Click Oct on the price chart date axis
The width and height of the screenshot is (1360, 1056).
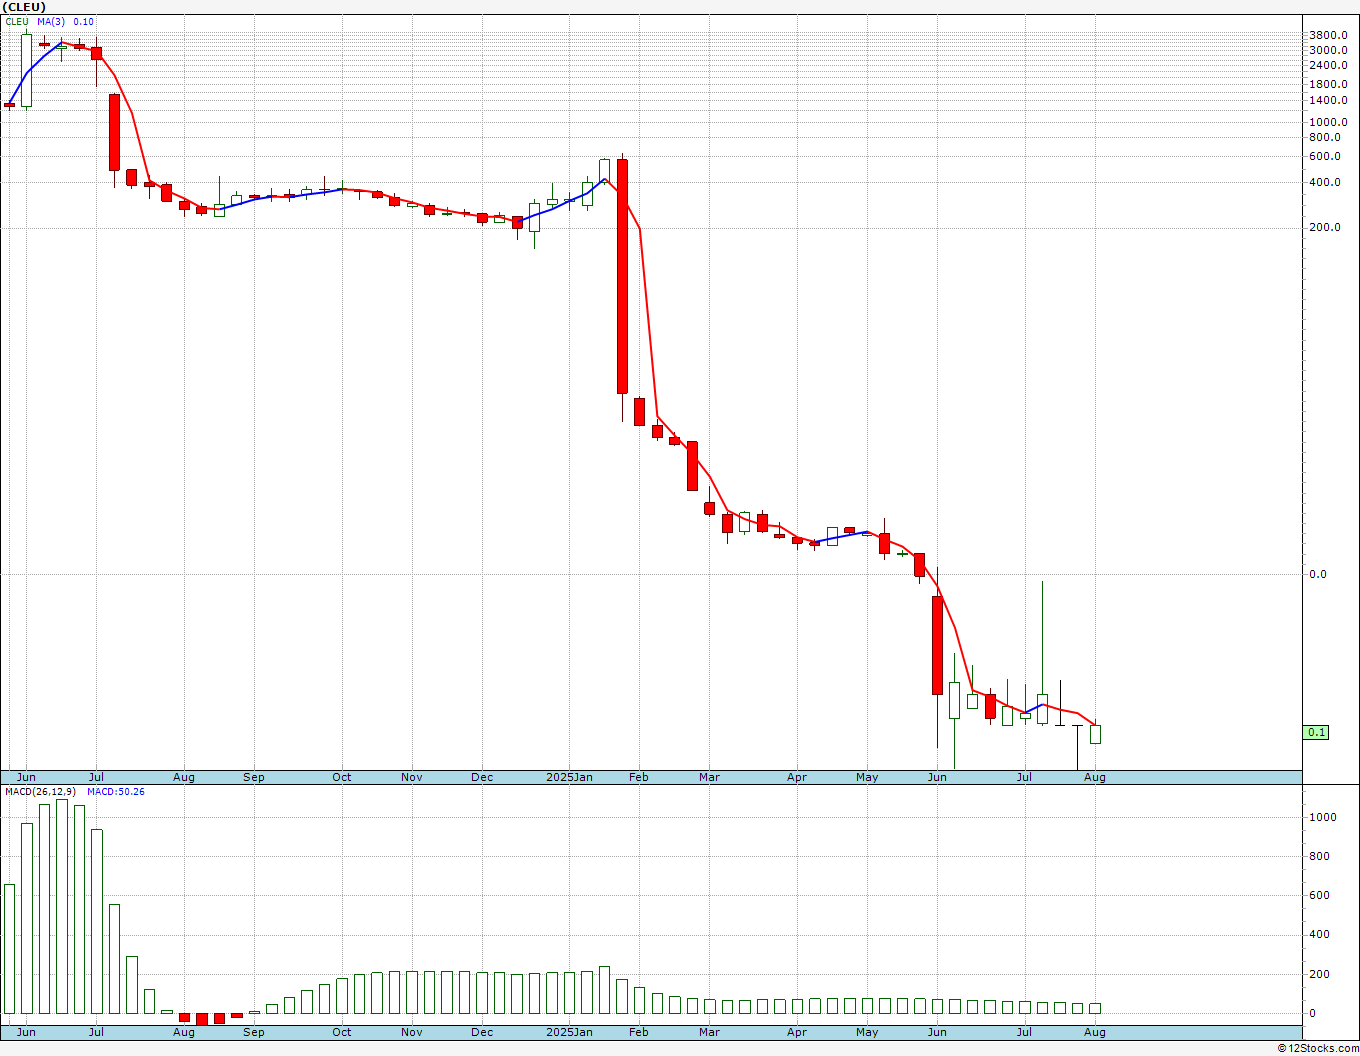342,777
